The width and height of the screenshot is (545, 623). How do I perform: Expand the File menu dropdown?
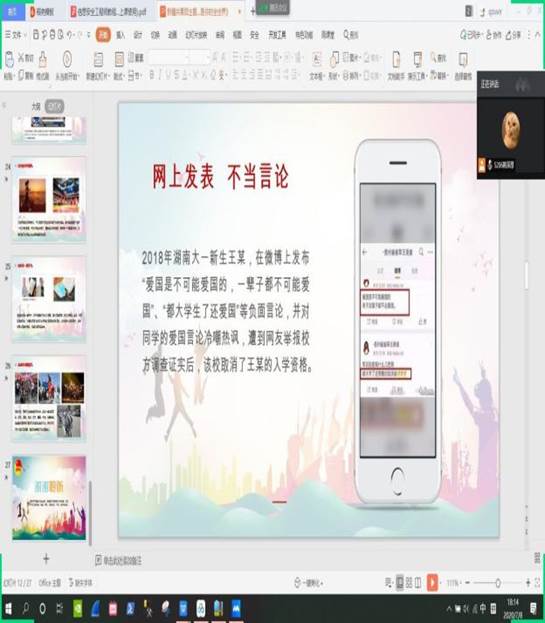click(15, 35)
